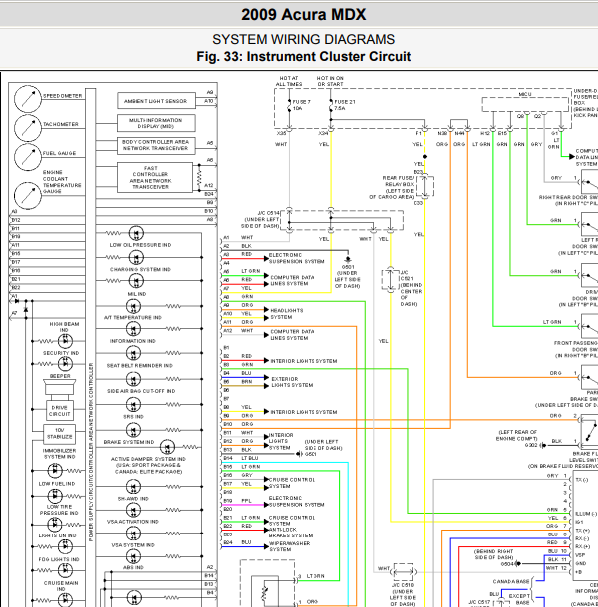Select 'Fig. 33: Instrument Cluster Circuit' caption
Screen dimensions: 598x607
[303, 57]
